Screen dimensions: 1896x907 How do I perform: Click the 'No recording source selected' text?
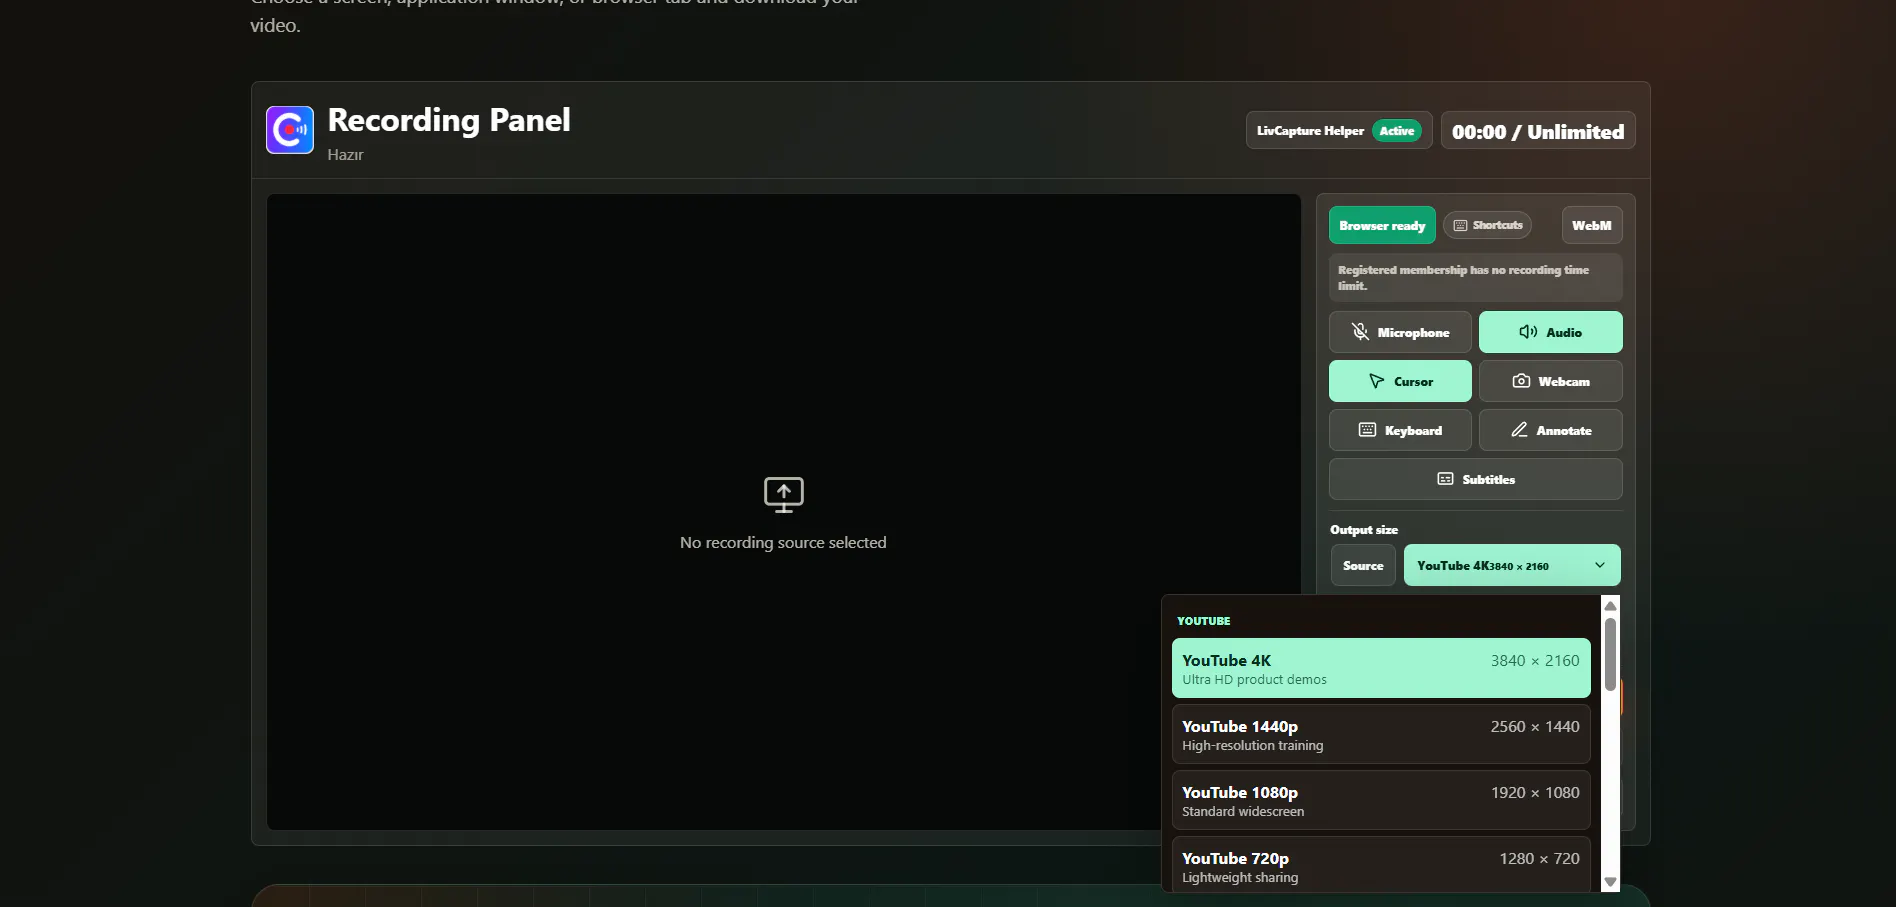pos(783,542)
